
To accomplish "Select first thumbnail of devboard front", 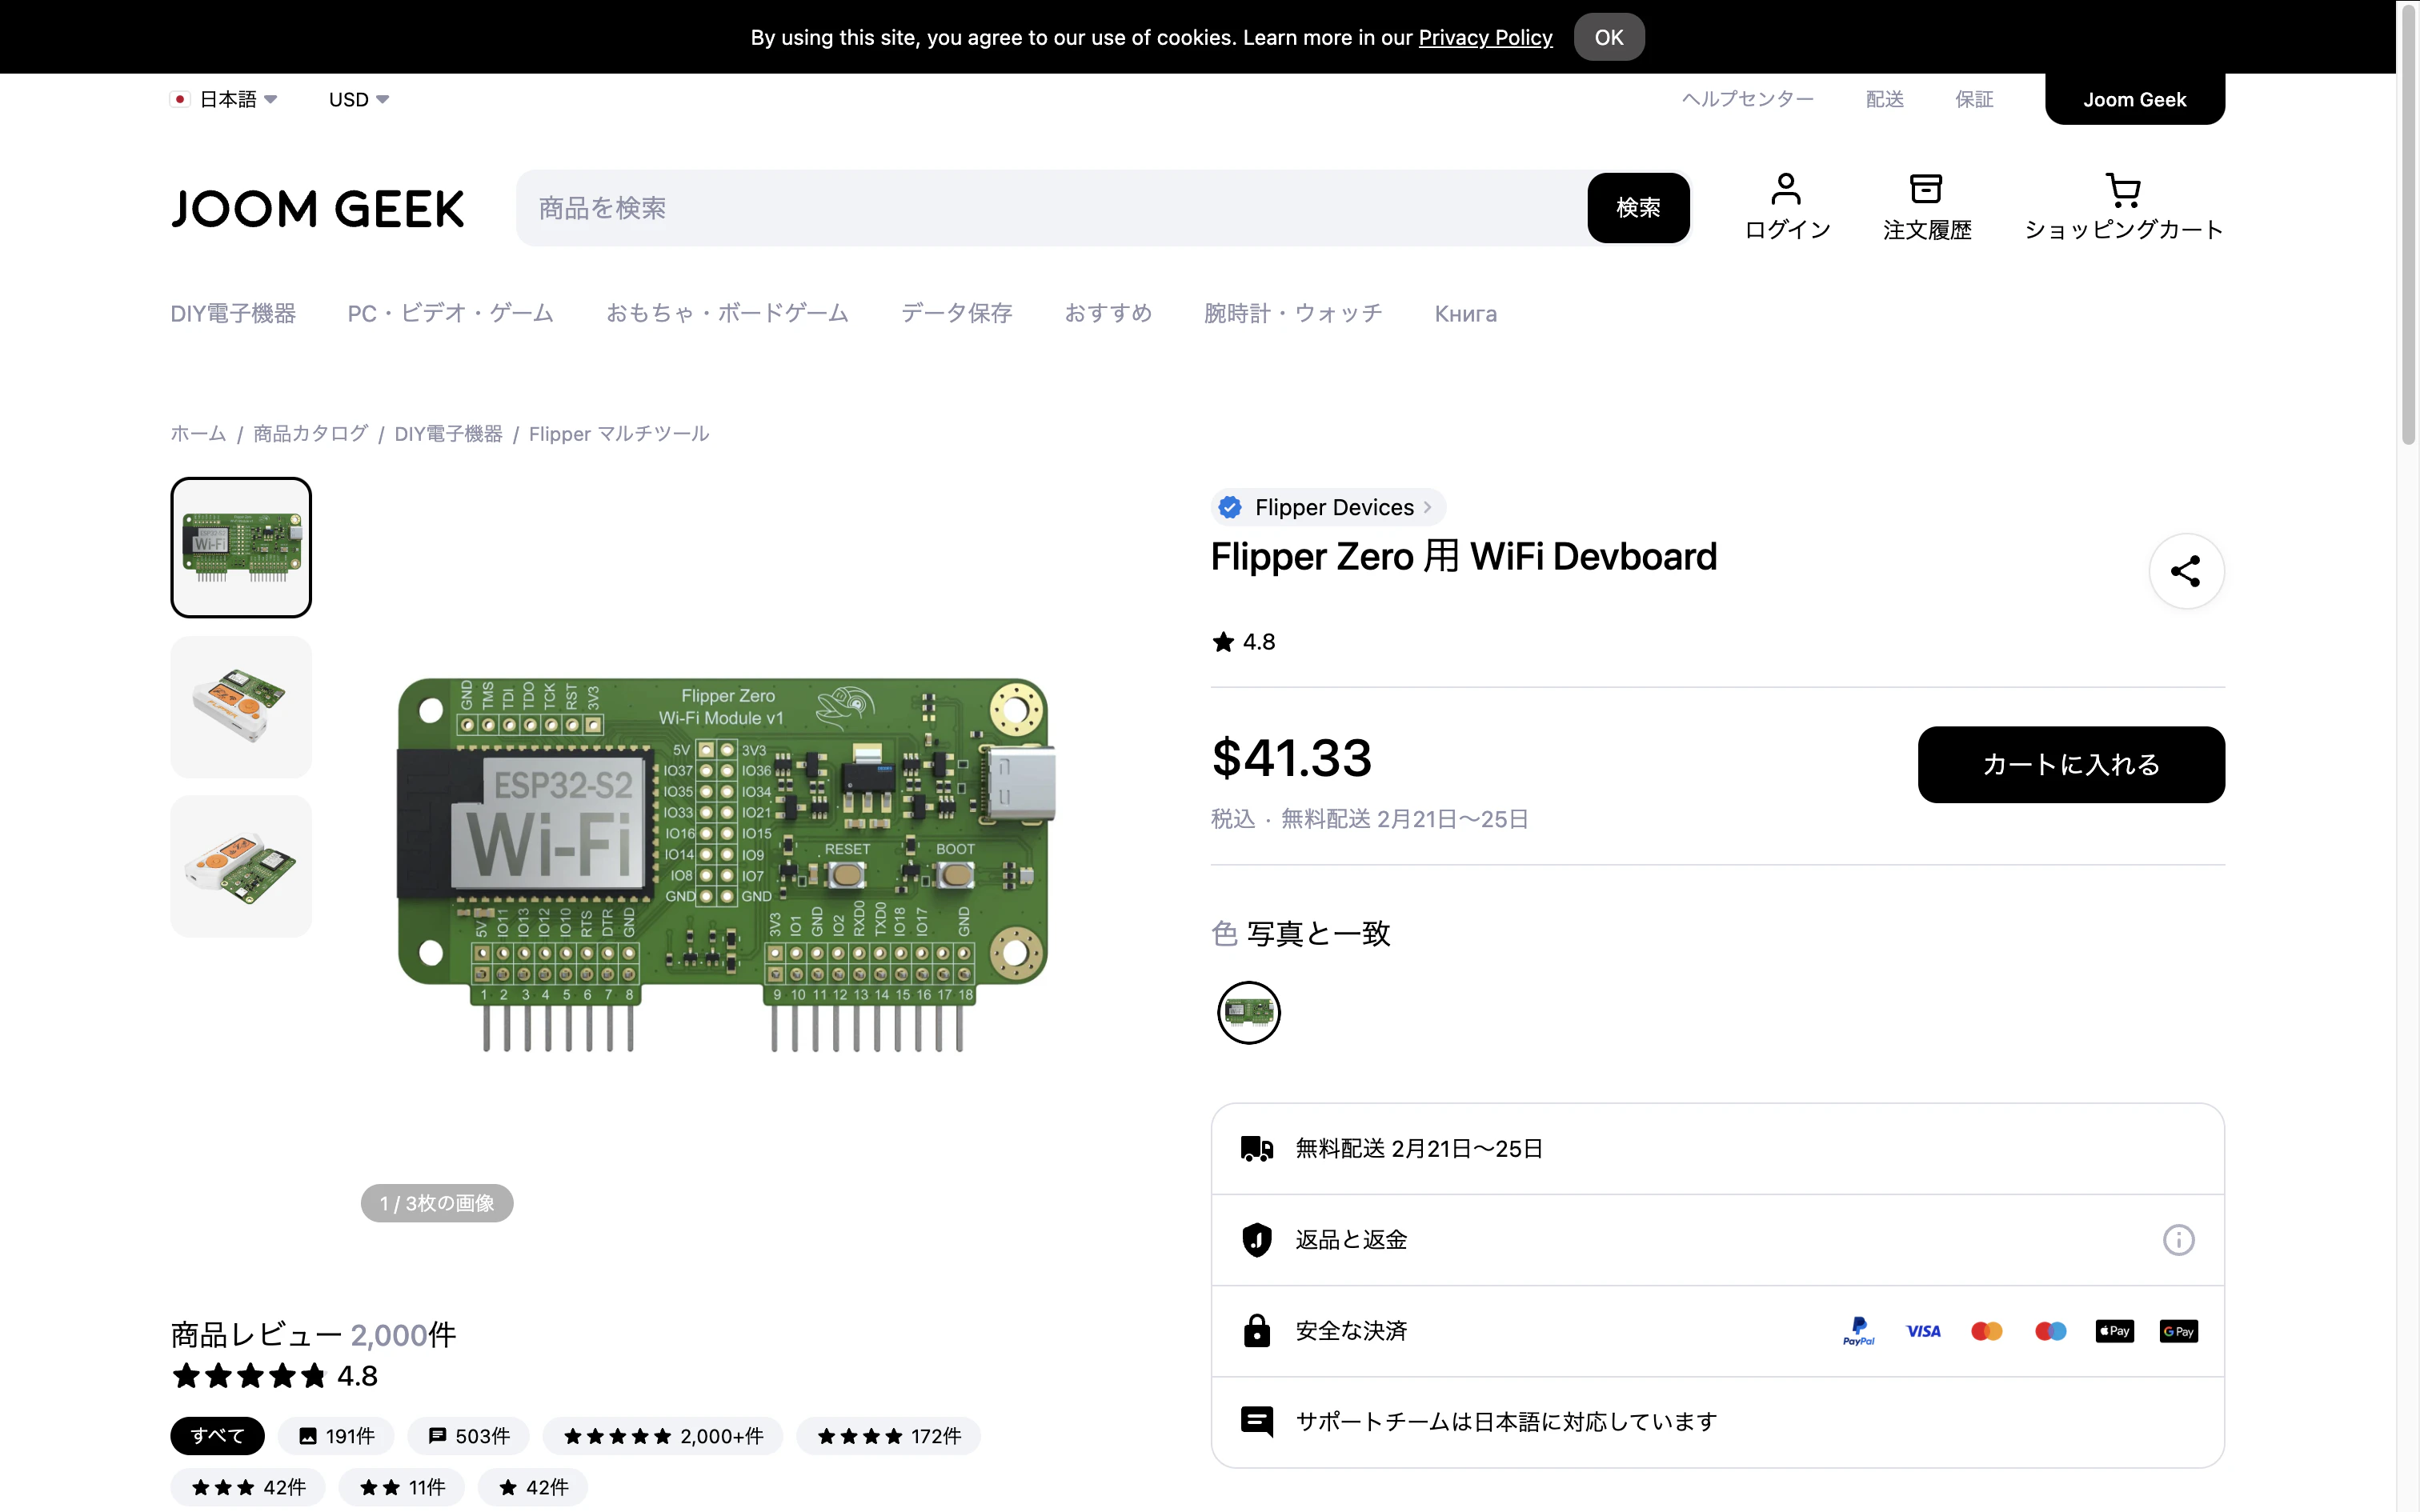I will [241, 547].
